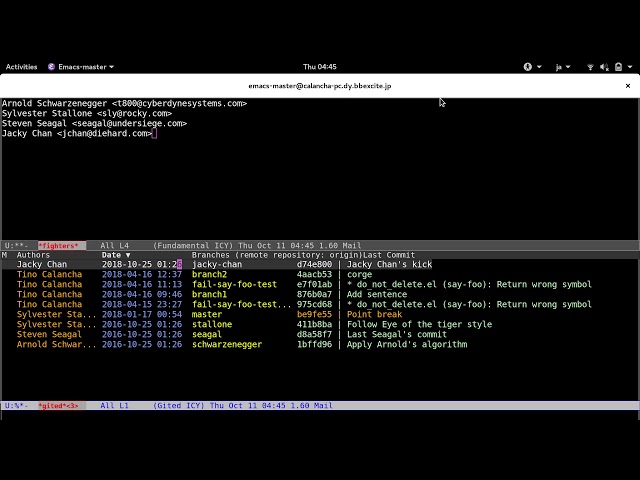This screenshot has width=640, height=480.
Task: Click the Thu 04:45 clock
Action: click(x=320, y=67)
